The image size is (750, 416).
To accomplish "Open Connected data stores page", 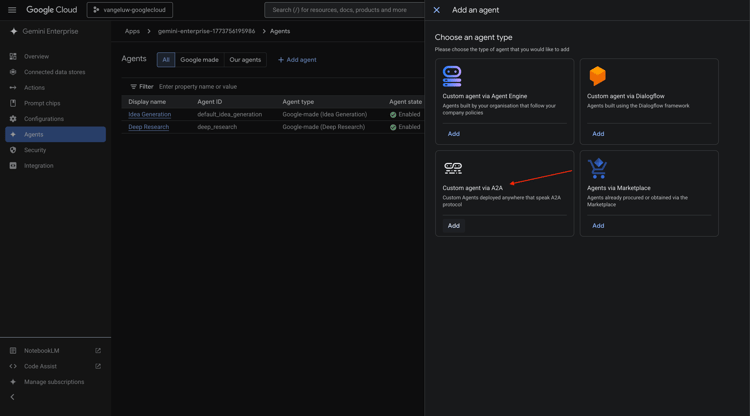I will (55, 72).
